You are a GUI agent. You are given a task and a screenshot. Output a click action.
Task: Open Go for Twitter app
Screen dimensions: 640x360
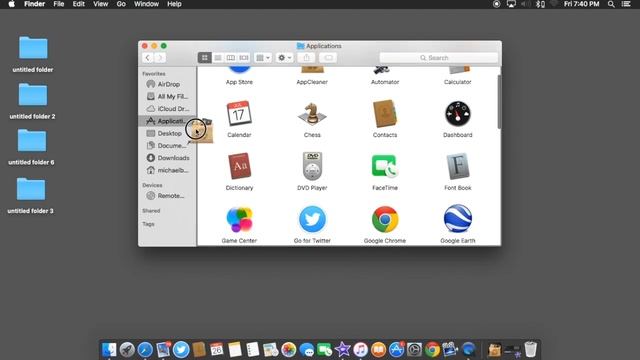(x=312, y=219)
